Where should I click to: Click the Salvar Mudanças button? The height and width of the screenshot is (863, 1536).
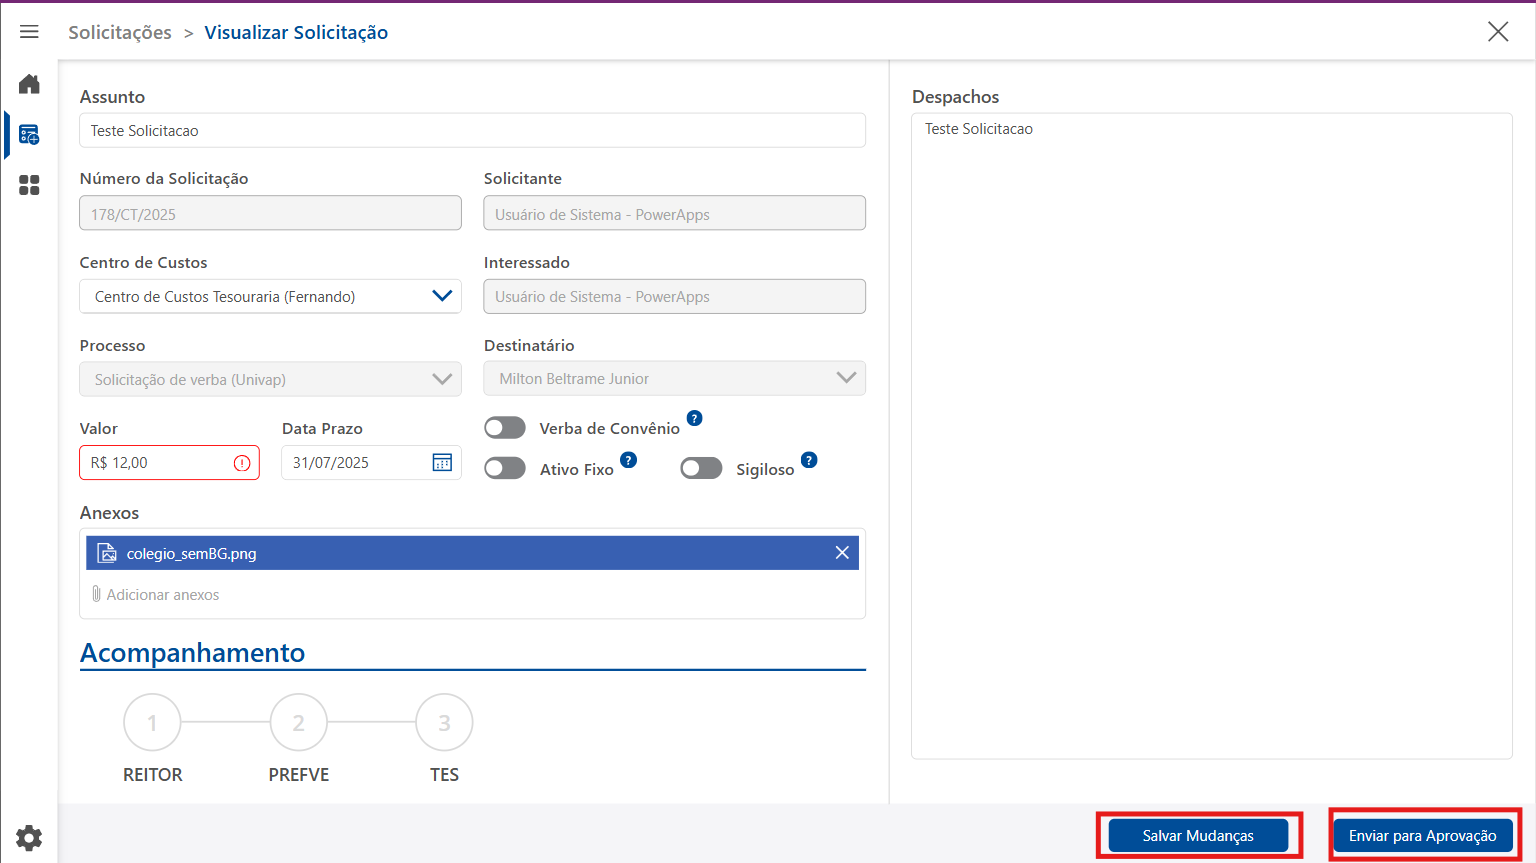coord(1198,836)
